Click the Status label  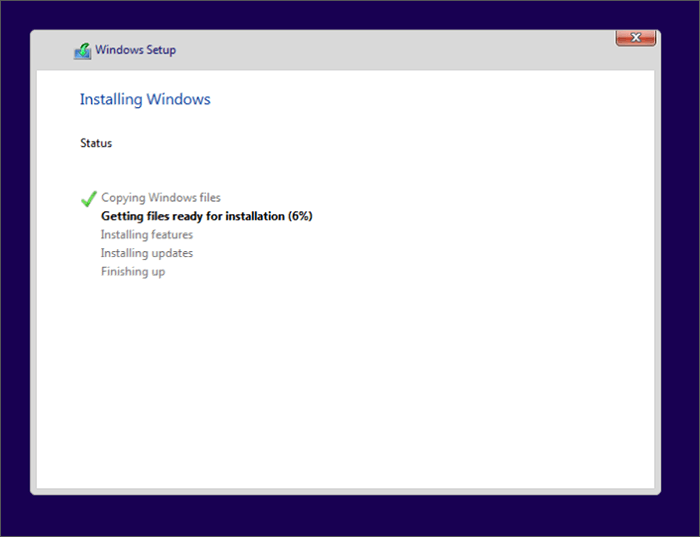coord(96,143)
